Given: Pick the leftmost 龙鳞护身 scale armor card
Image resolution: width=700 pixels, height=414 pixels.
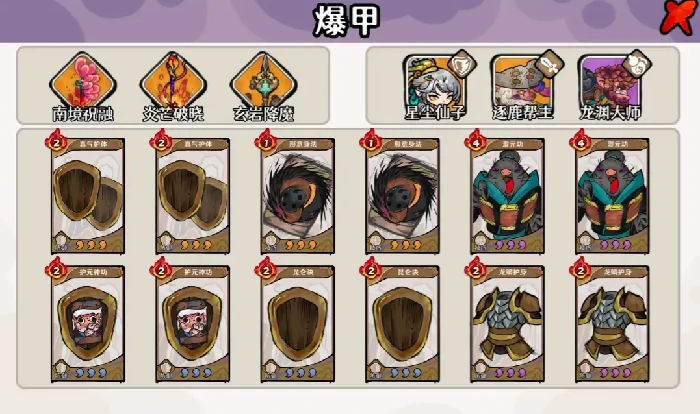Looking at the screenshot, I should click(508, 324).
